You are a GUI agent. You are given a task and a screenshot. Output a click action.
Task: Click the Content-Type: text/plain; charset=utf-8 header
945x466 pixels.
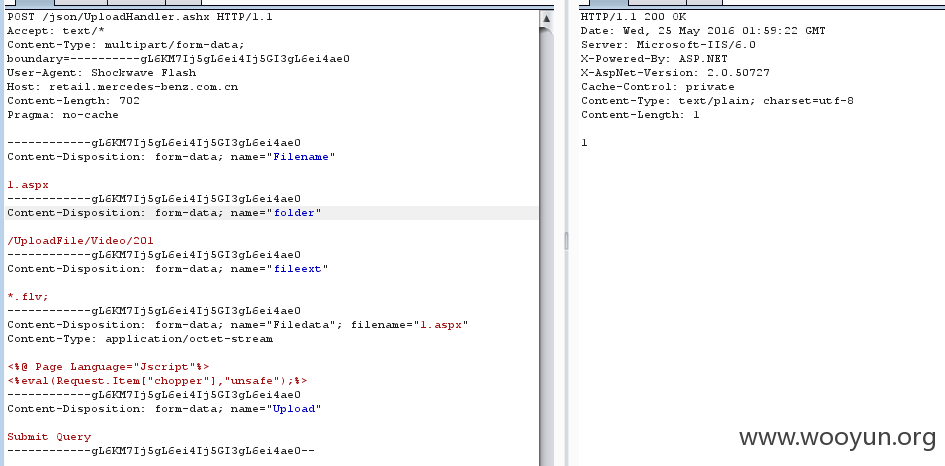tap(717, 101)
